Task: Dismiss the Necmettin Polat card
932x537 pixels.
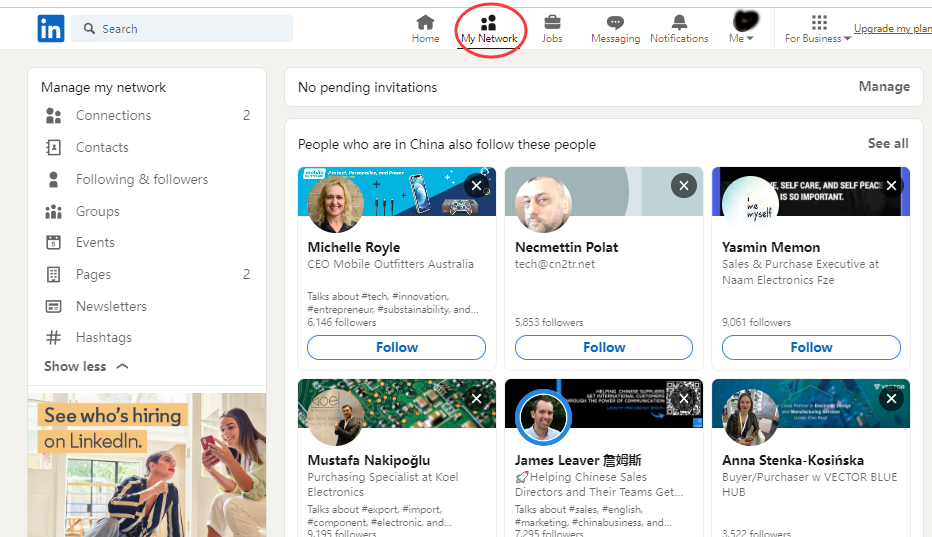Action: [x=684, y=186]
